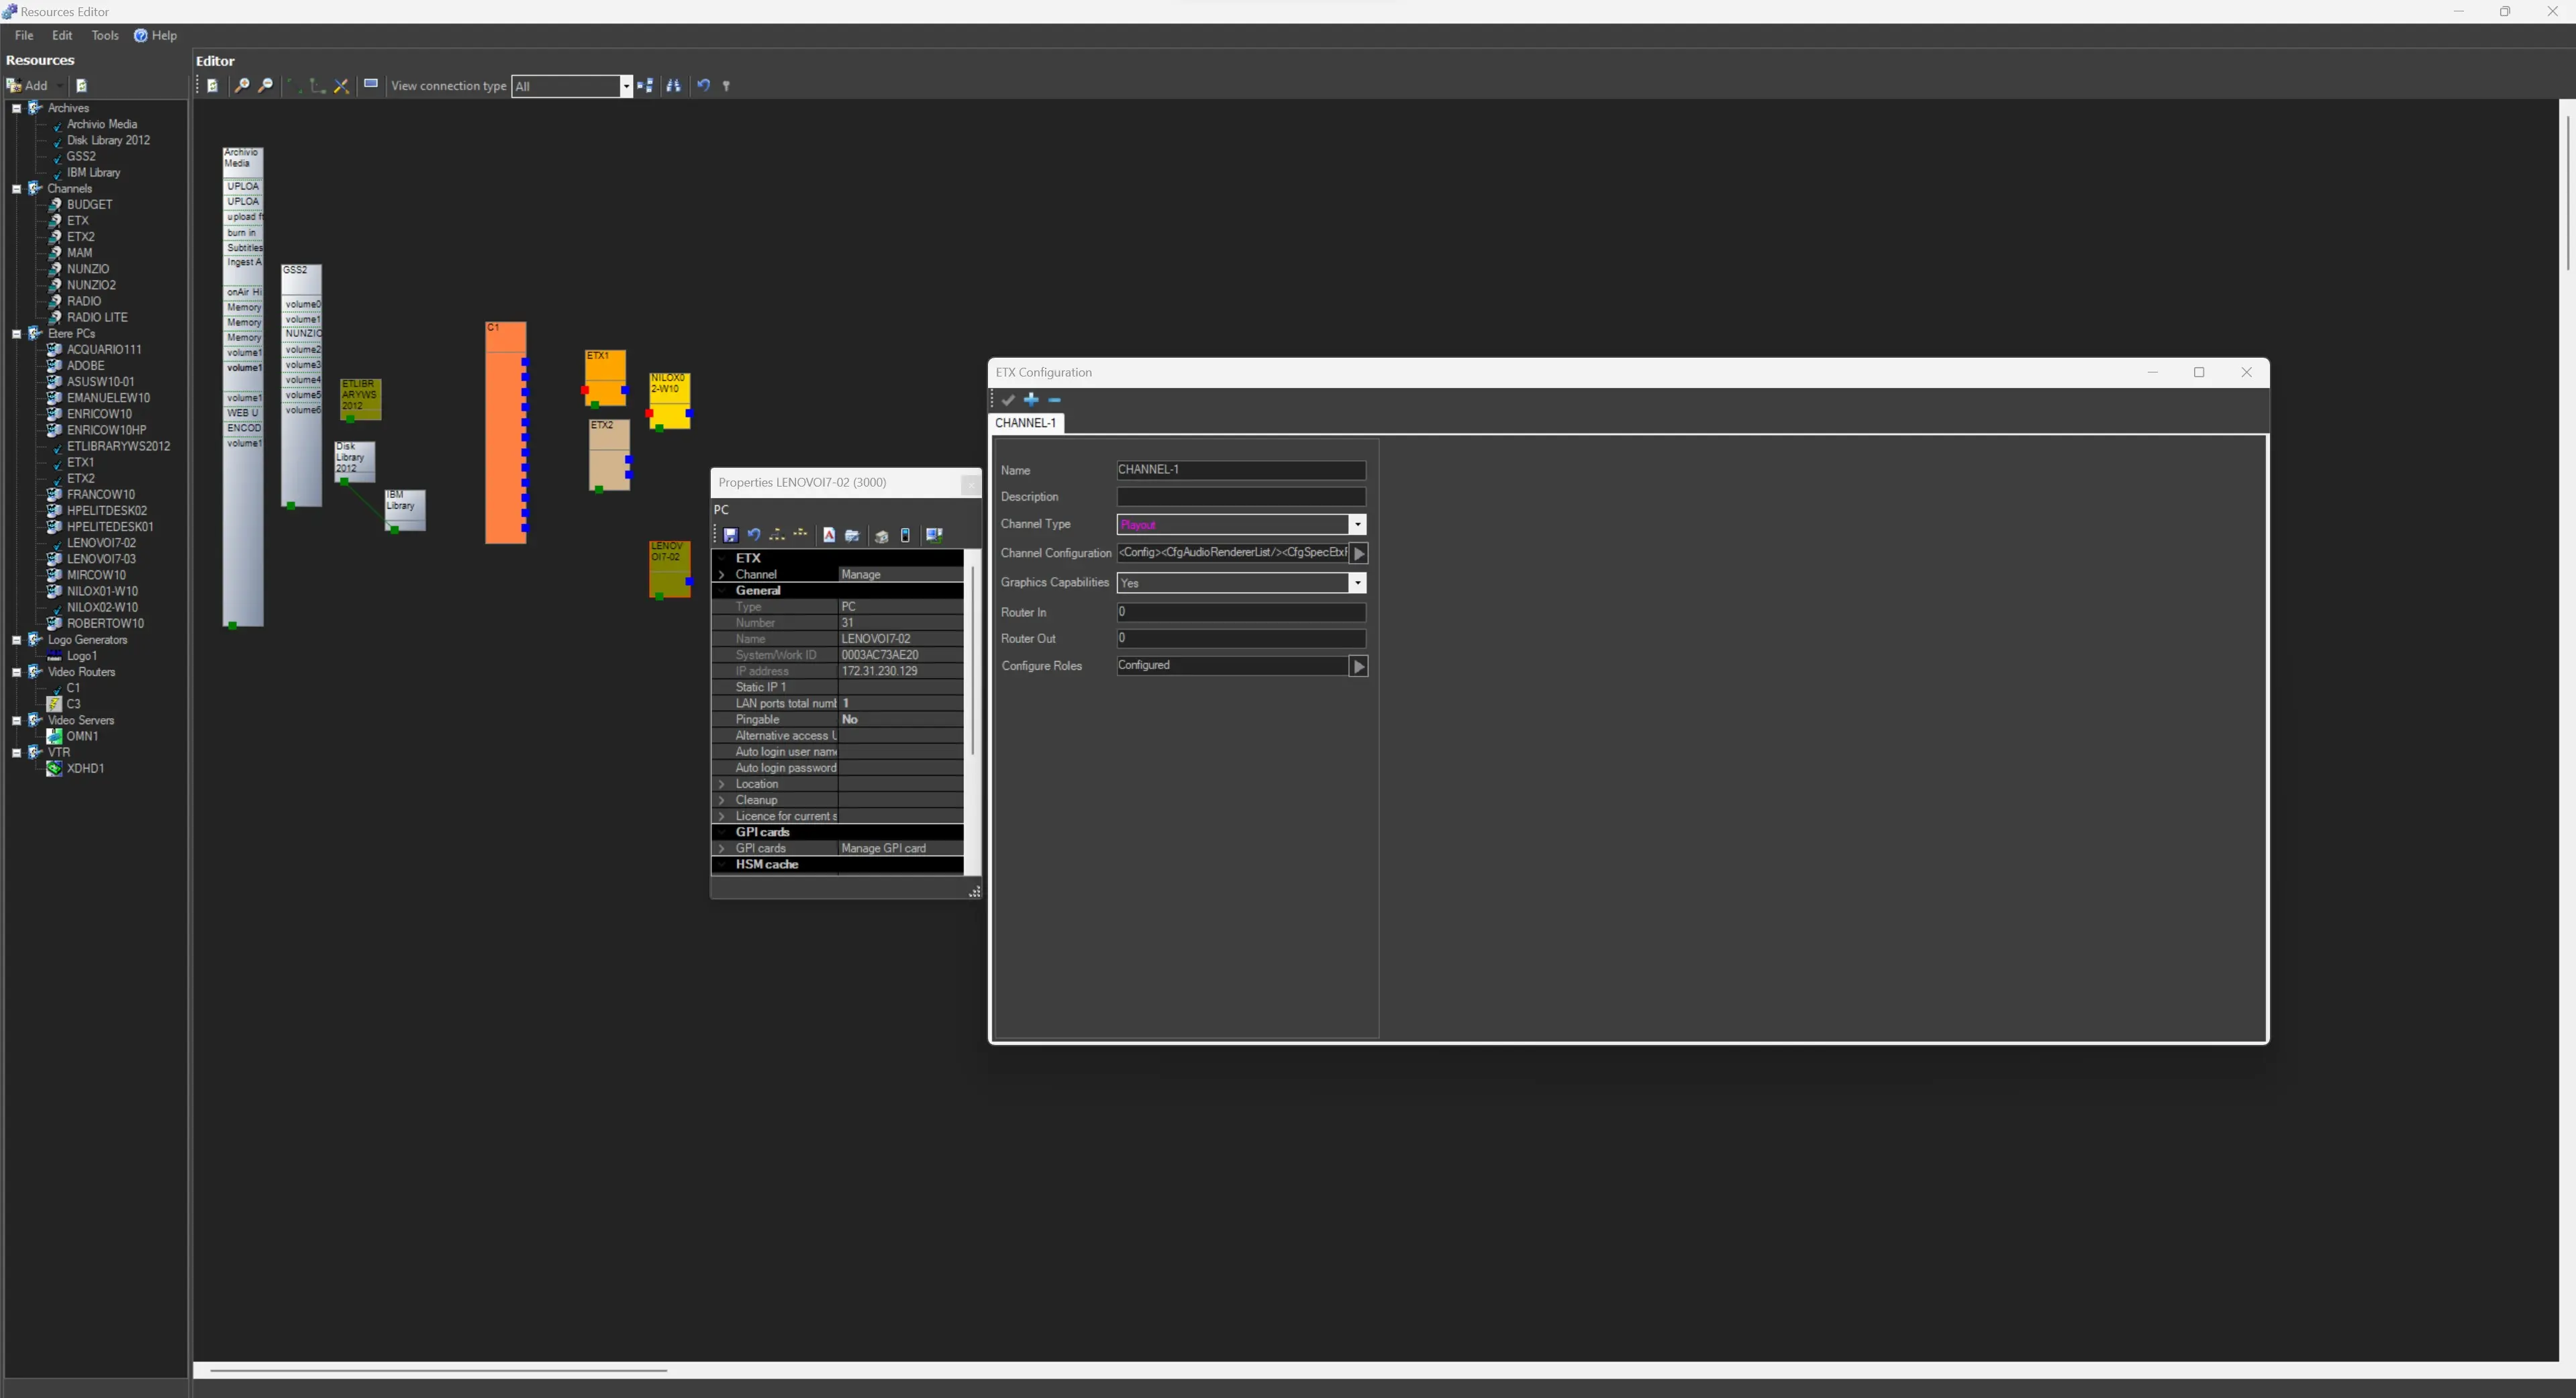The image size is (2576, 1398).
Task: Click the binoculars search icon
Action: pyautogui.click(x=673, y=86)
